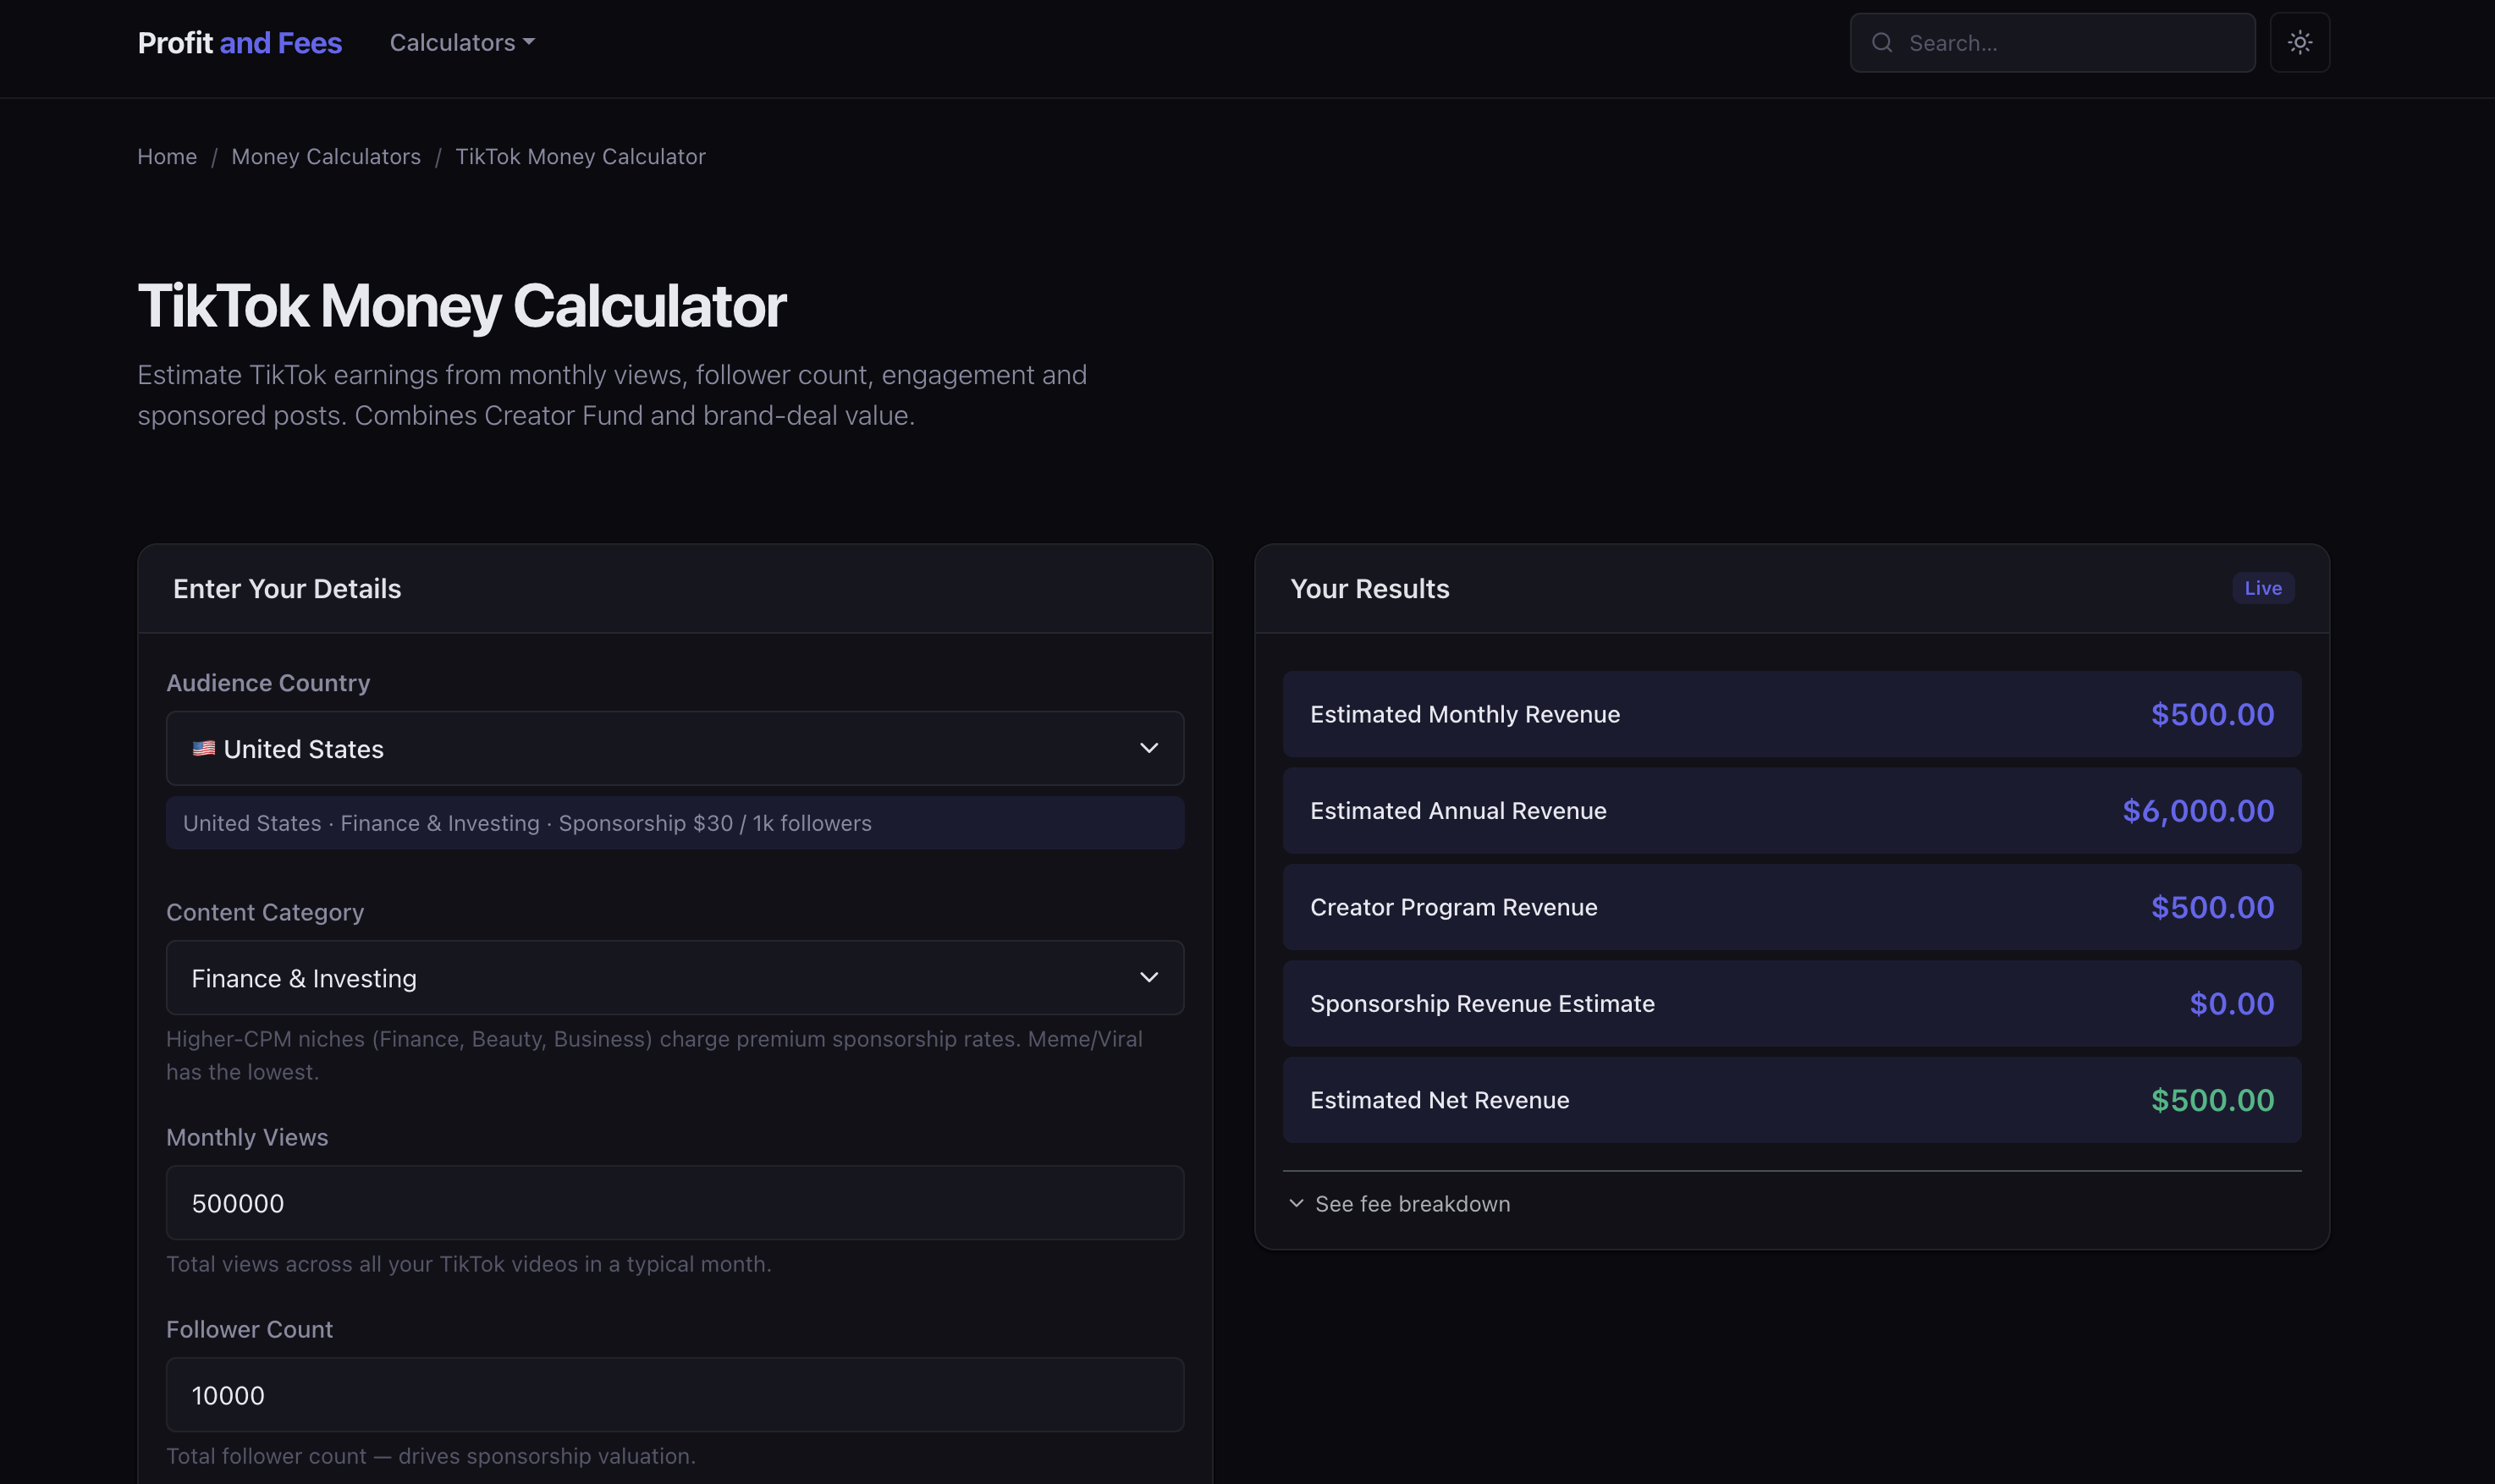Navigate to Home breadcrumb
2495x1484 pixels.
(x=167, y=156)
